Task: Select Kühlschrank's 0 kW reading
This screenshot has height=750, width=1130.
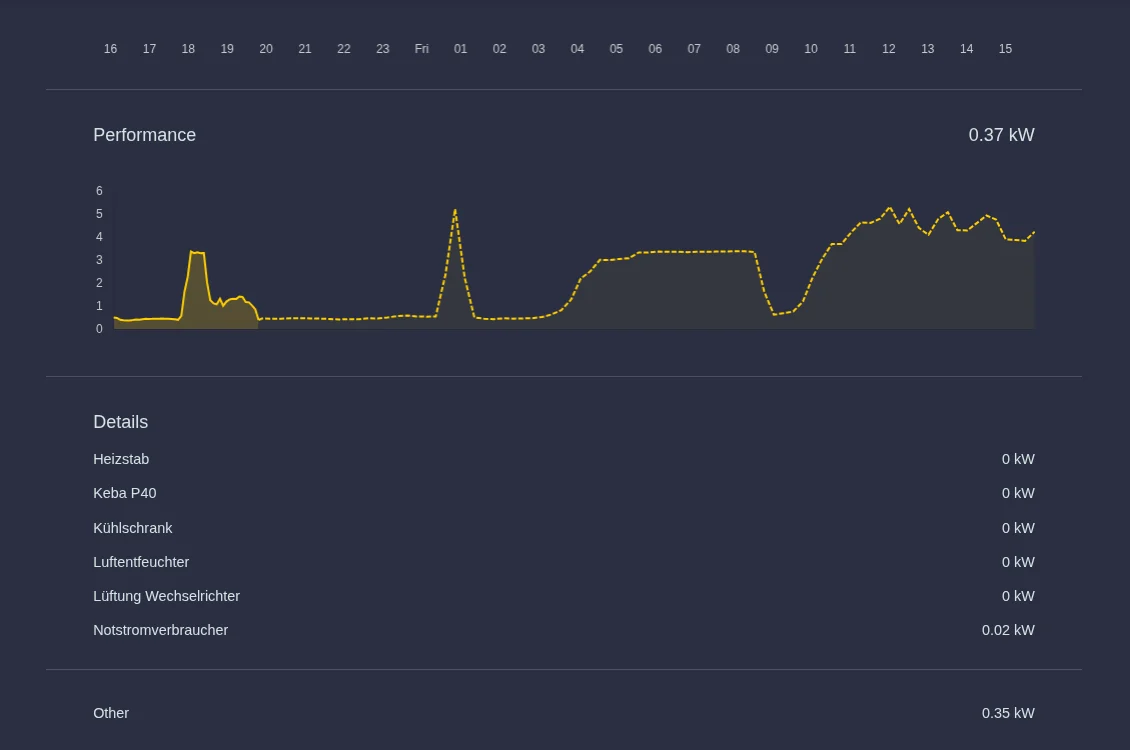Action: 1018,528
